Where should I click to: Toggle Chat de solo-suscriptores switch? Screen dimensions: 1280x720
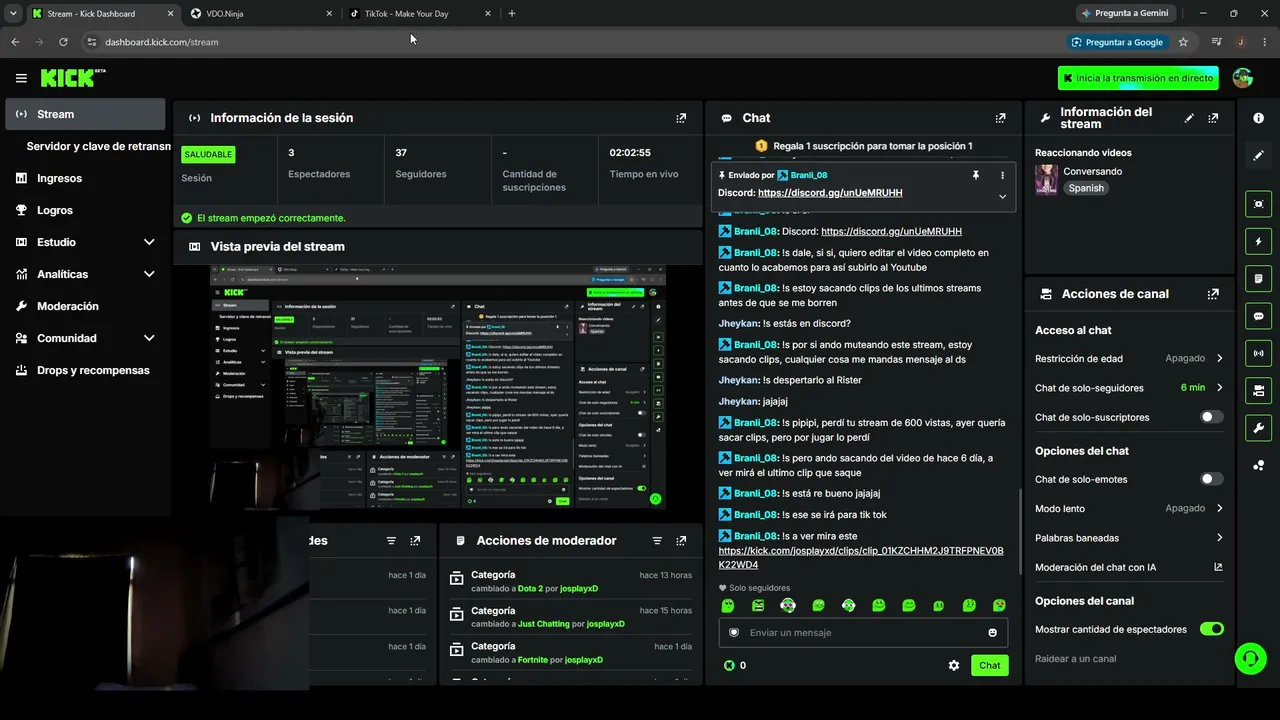(x=1211, y=417)
